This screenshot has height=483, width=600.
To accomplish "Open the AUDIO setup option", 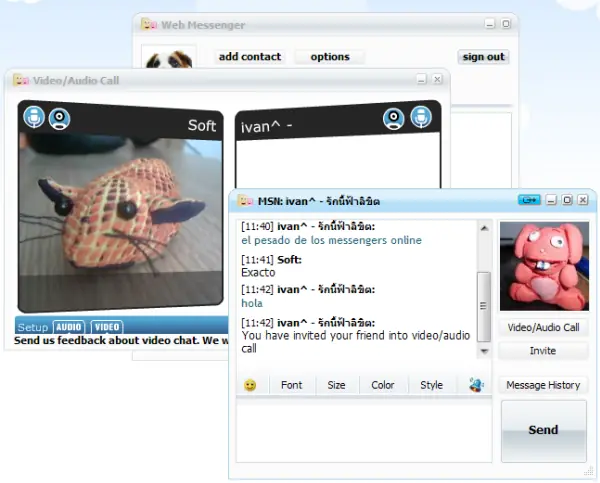I will [69, 327].
